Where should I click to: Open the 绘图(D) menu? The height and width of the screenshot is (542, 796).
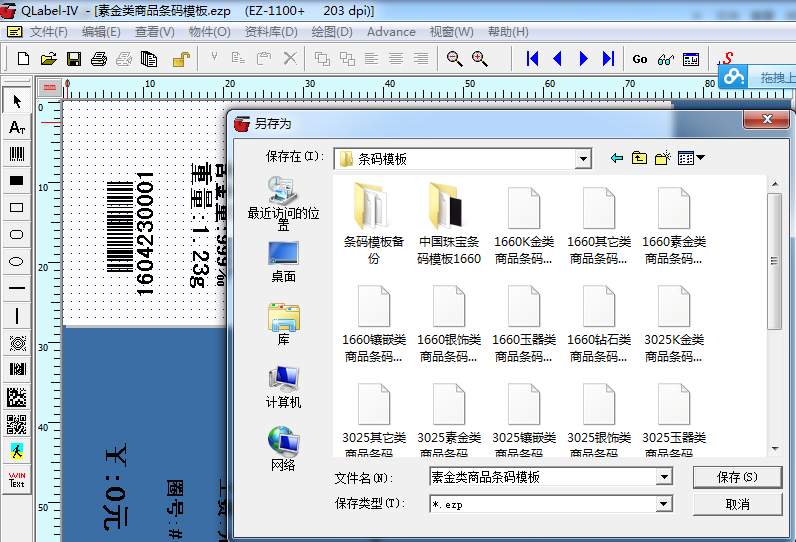point(332,32)
